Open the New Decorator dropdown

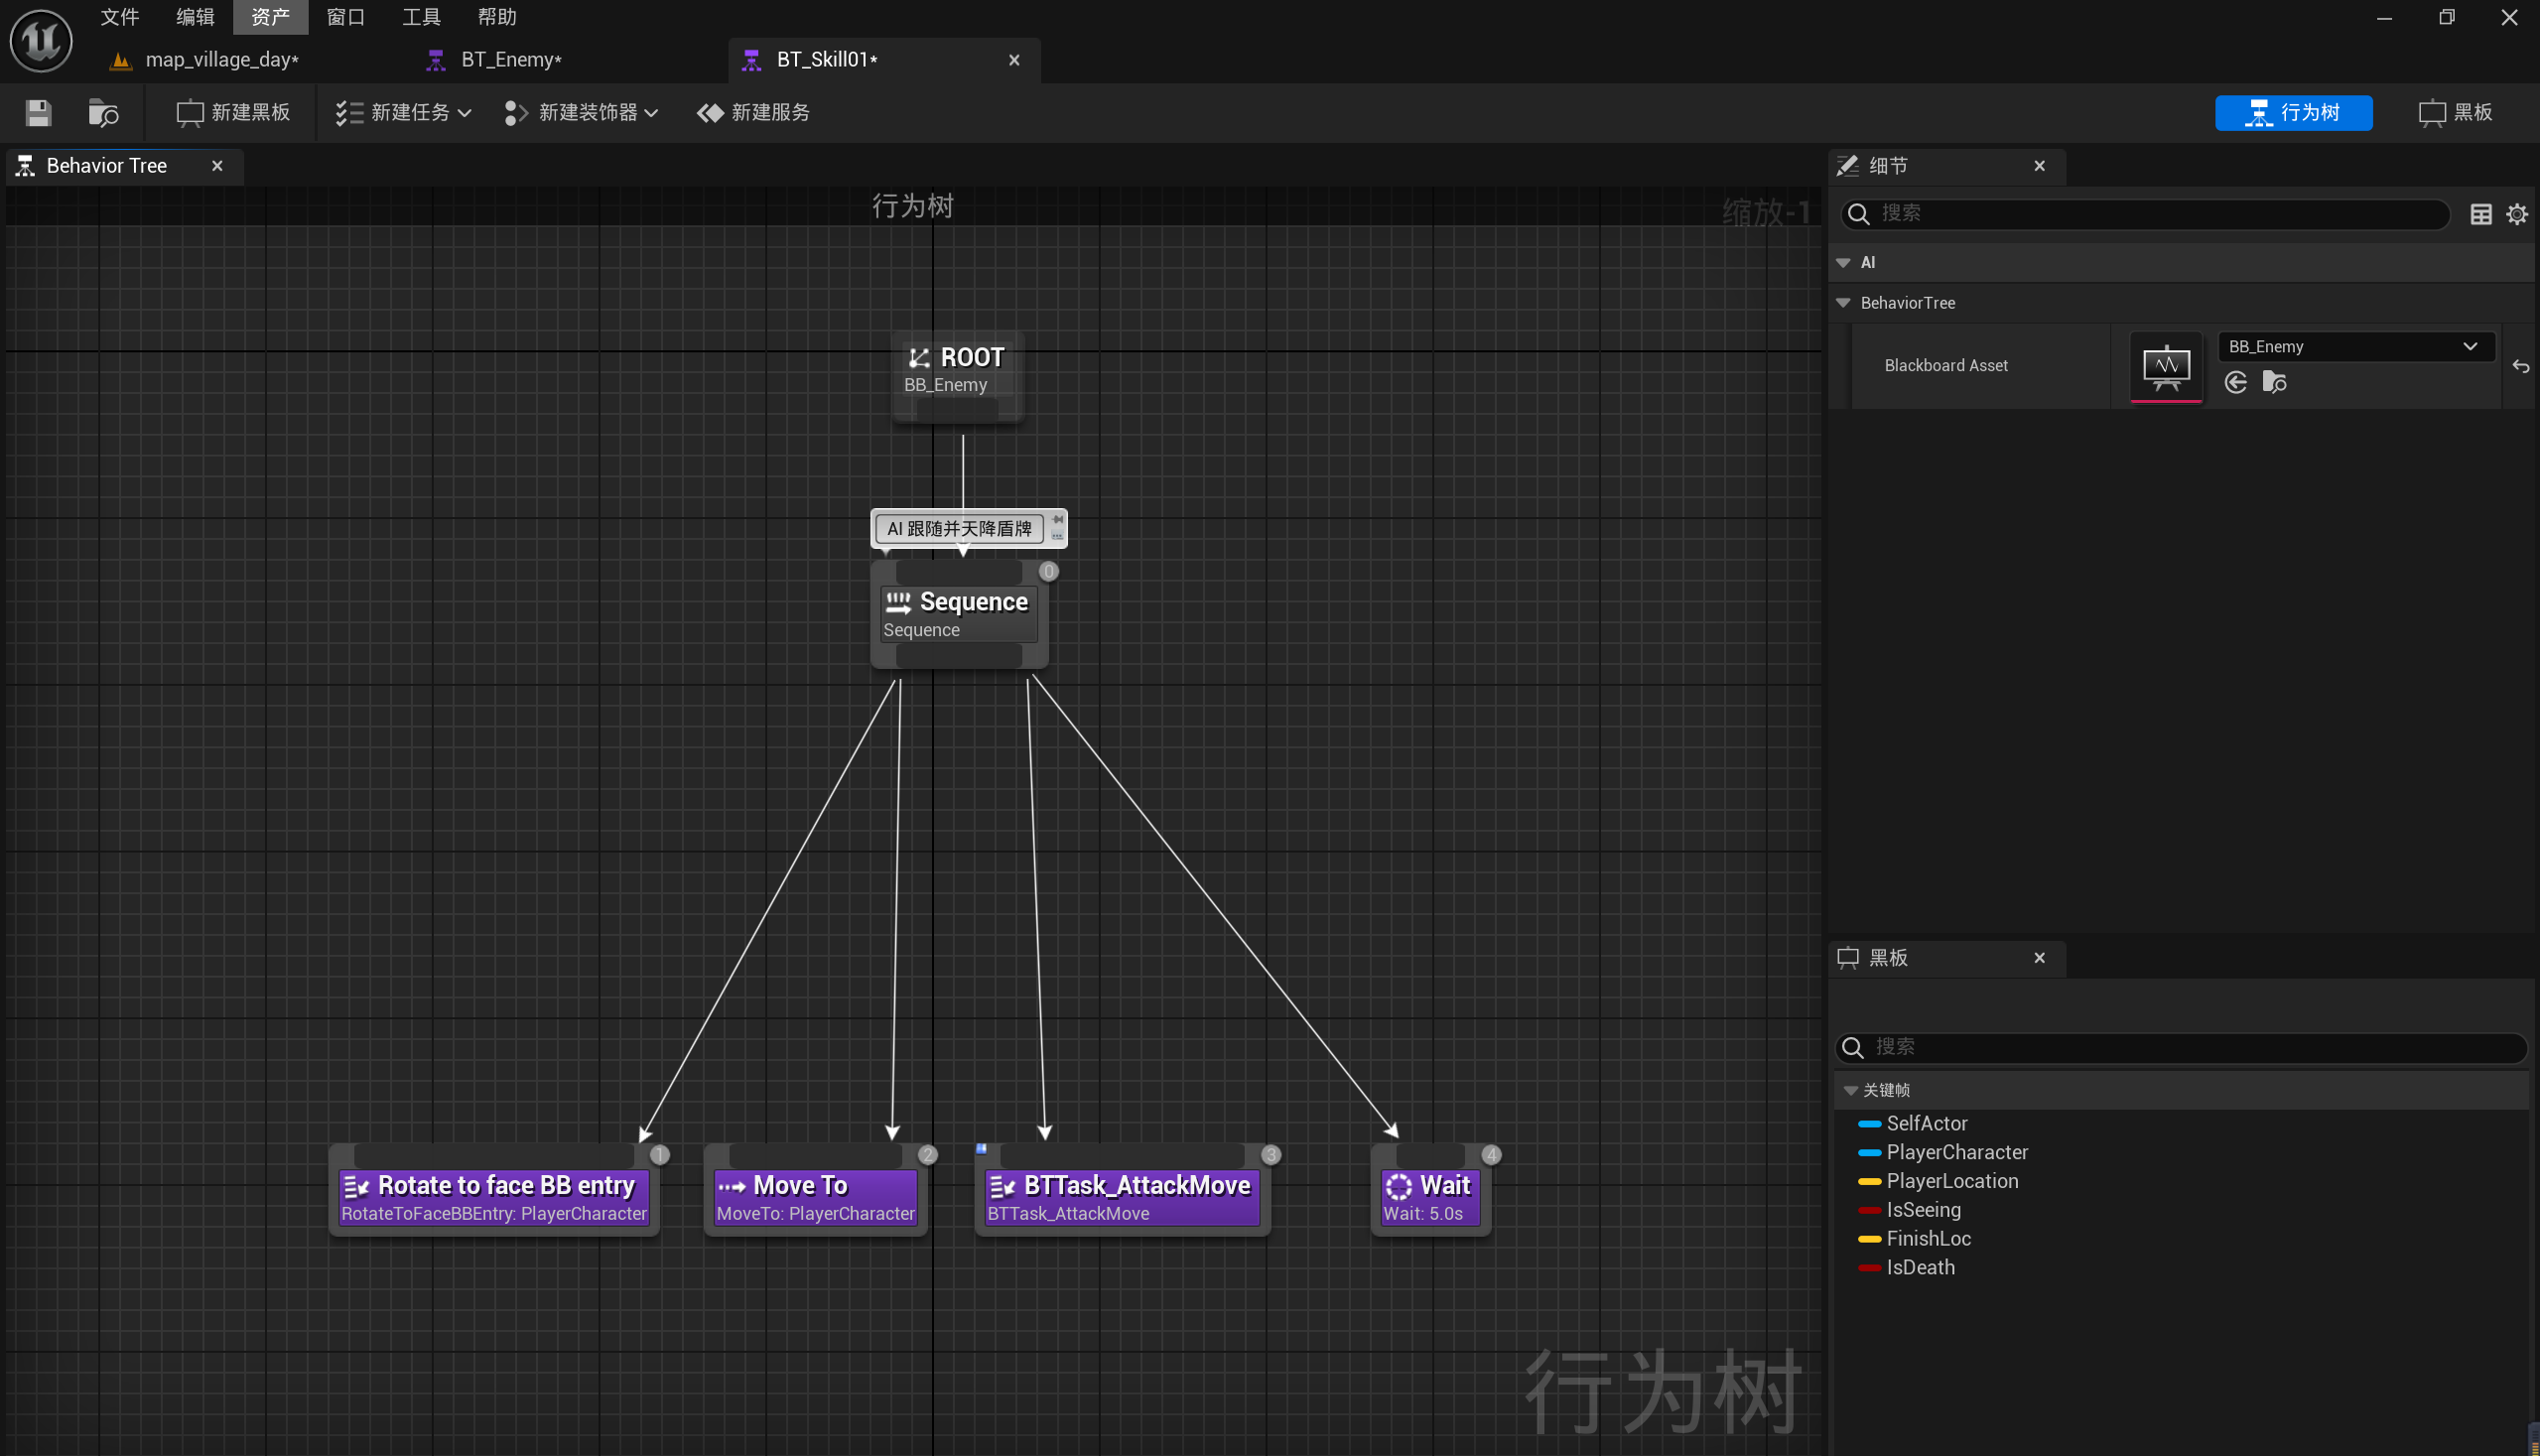pos(581,113)
